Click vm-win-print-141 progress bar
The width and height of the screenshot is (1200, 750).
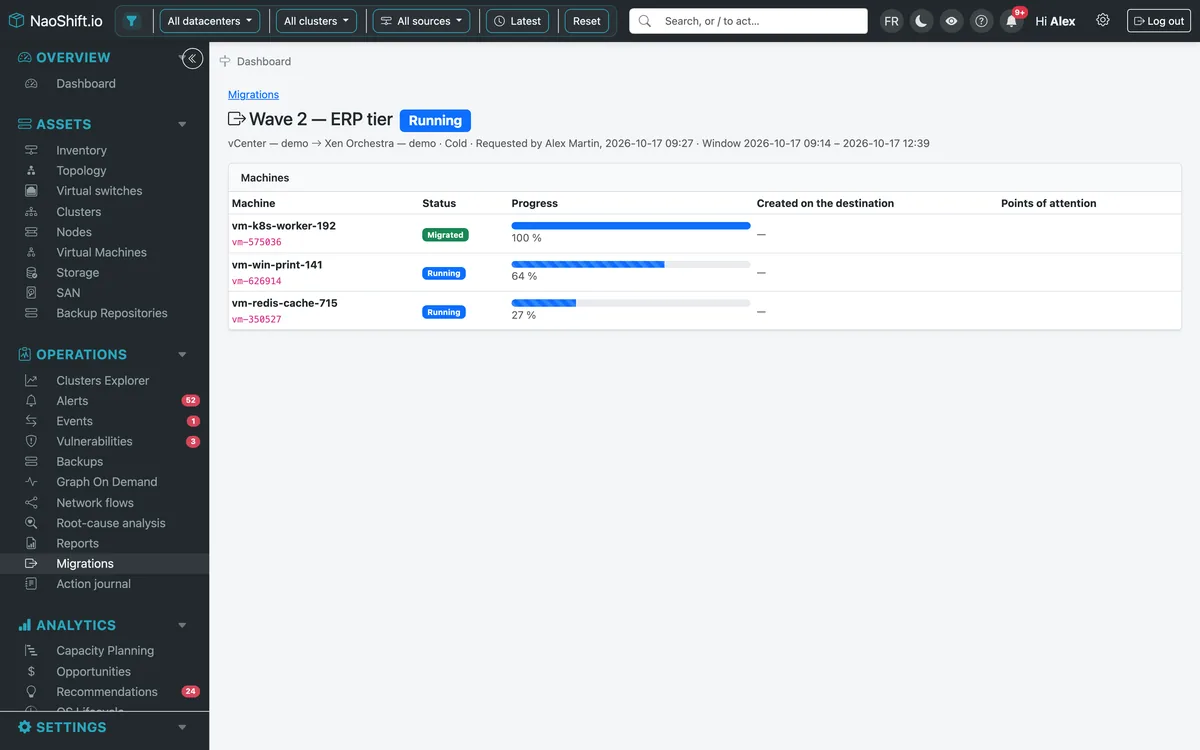pos(631,264)
